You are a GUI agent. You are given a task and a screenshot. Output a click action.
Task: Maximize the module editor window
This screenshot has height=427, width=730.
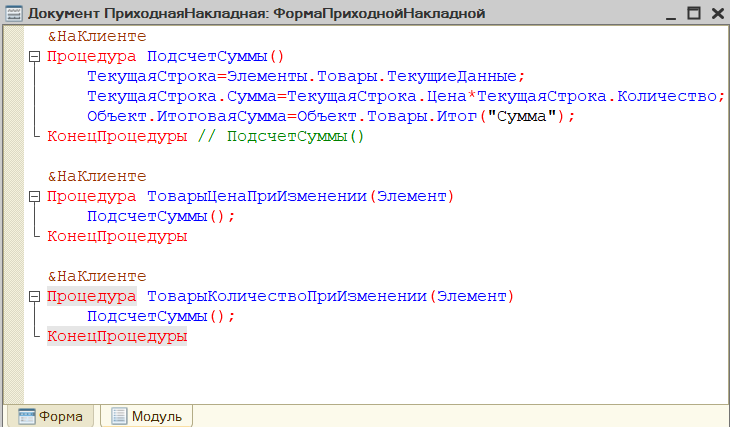click(694, 13)
